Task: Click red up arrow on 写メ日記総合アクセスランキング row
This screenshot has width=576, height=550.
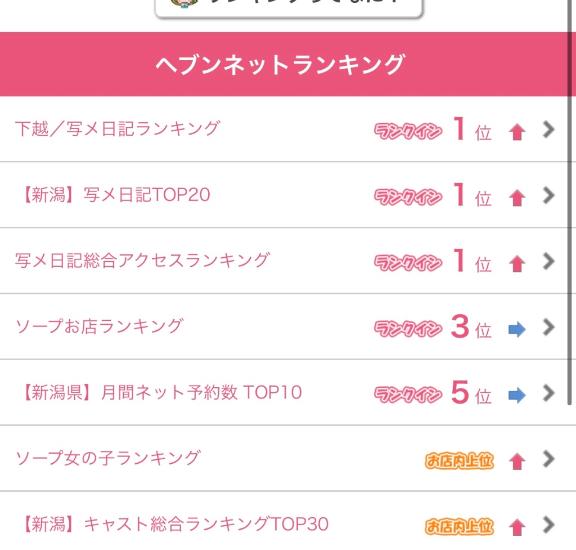Action: pos(517,263)
